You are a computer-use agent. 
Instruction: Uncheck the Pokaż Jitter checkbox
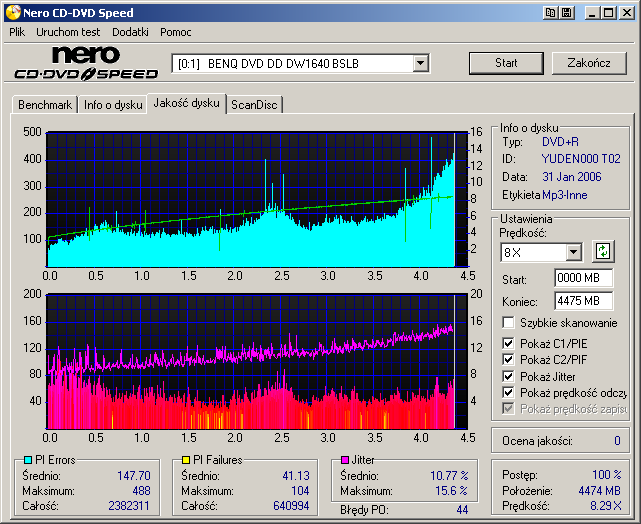click(508, 376)
